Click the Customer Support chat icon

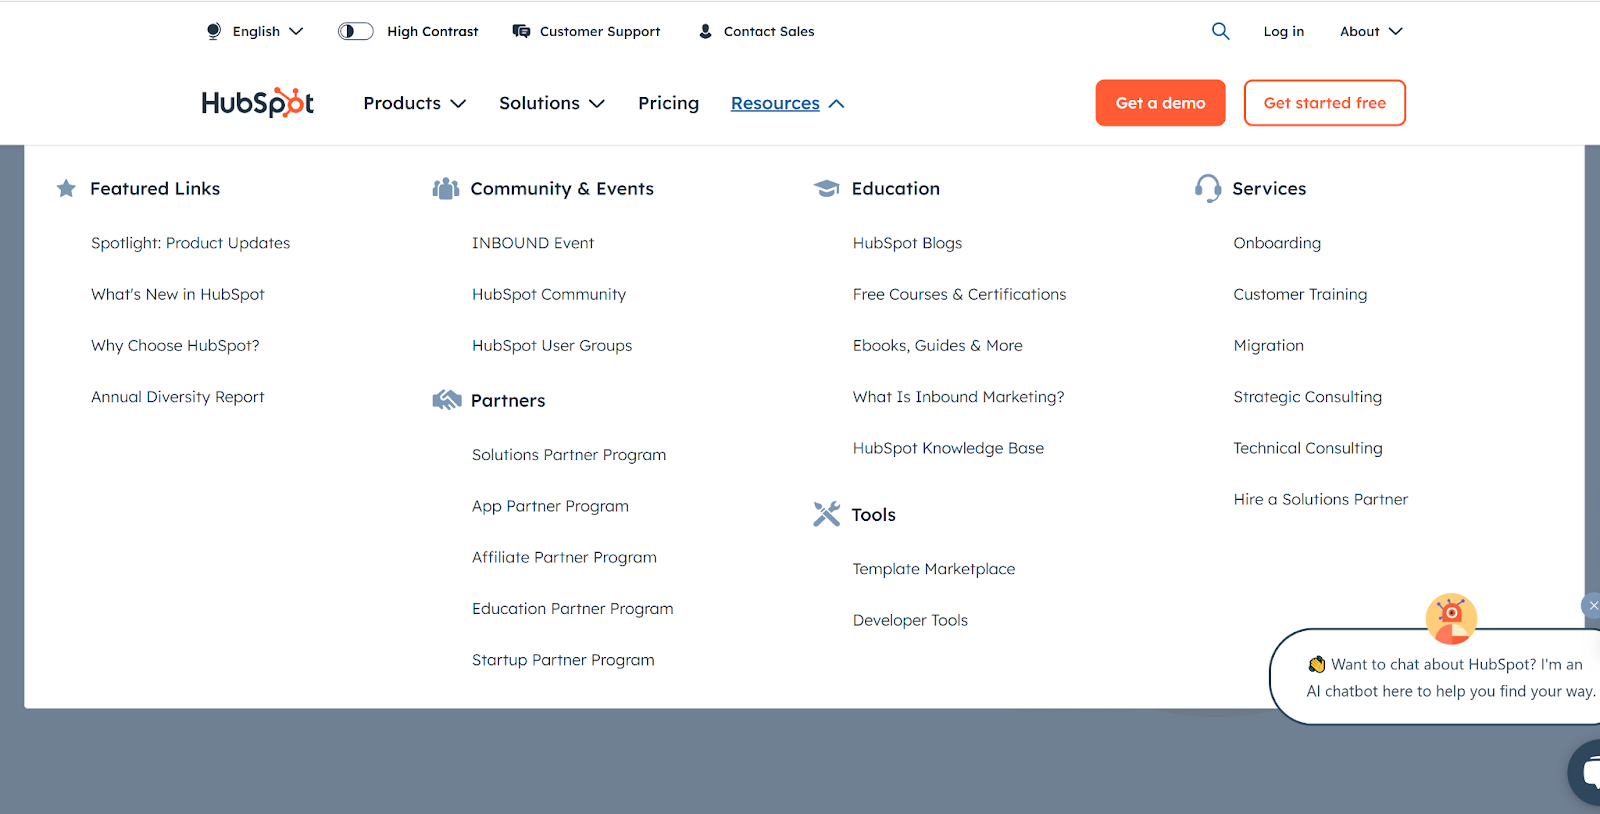tap(521, 31)
